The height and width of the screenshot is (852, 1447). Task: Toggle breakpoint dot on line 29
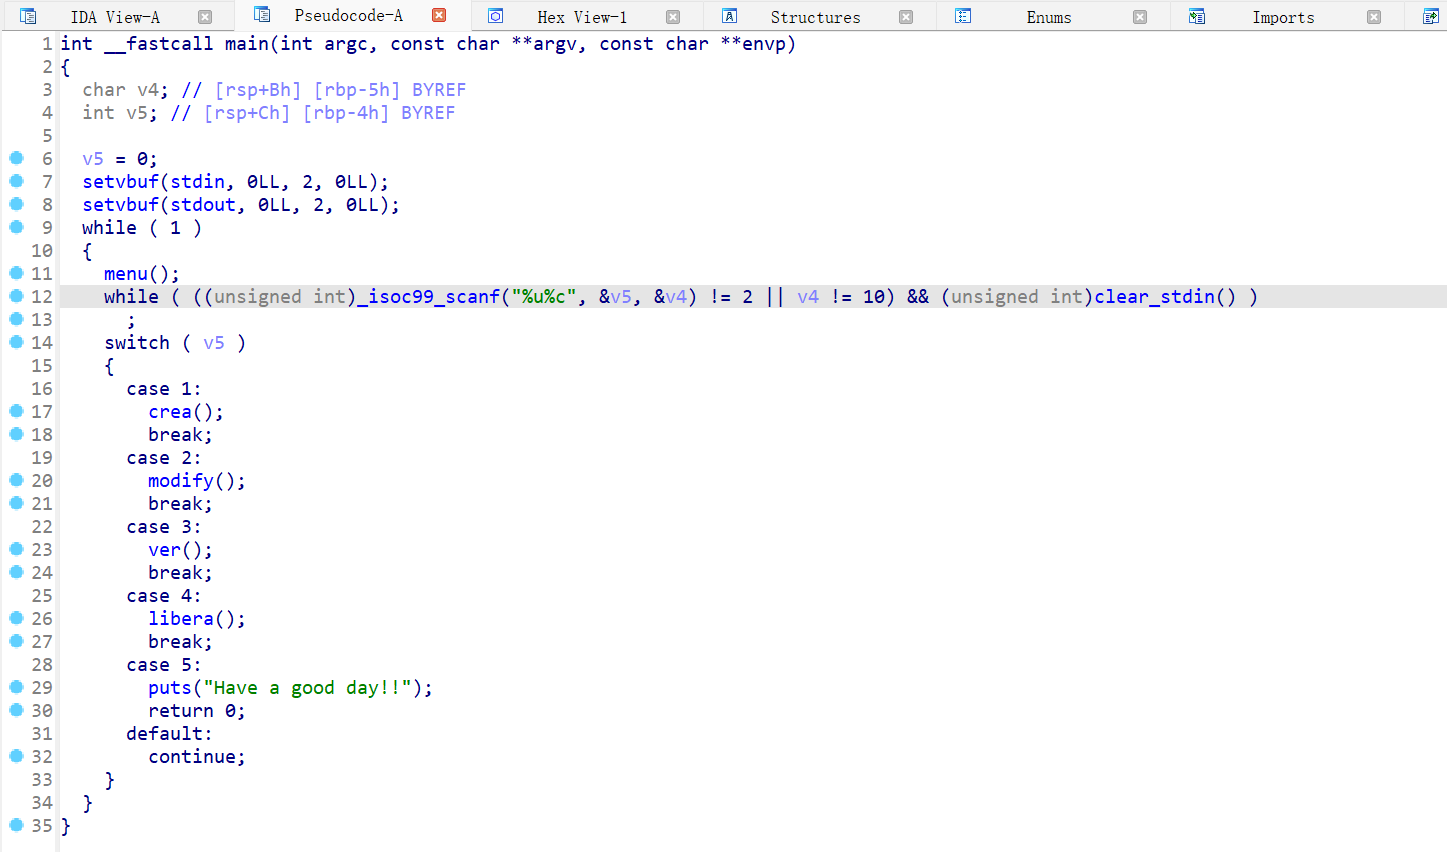[16, 687]
